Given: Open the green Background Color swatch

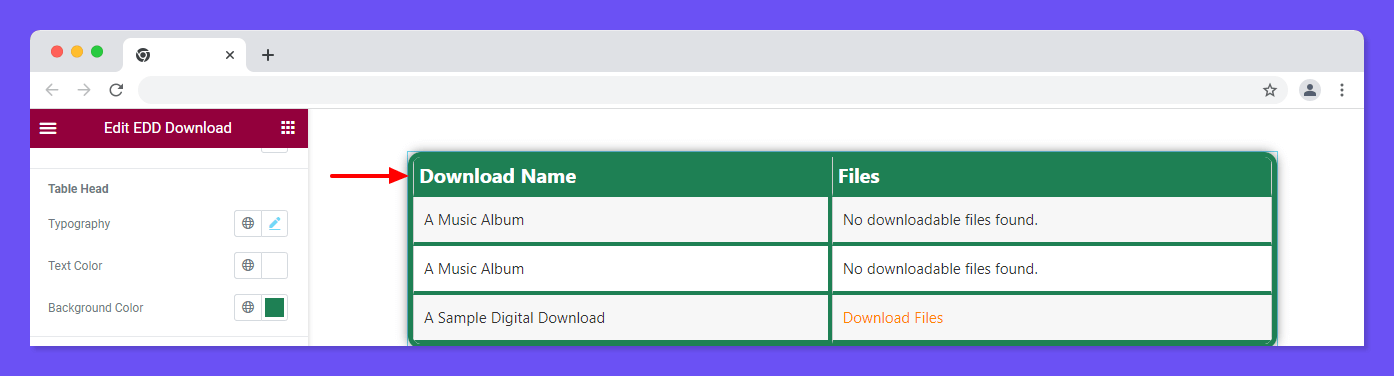Looking at the screenshot, I should 275,308.
